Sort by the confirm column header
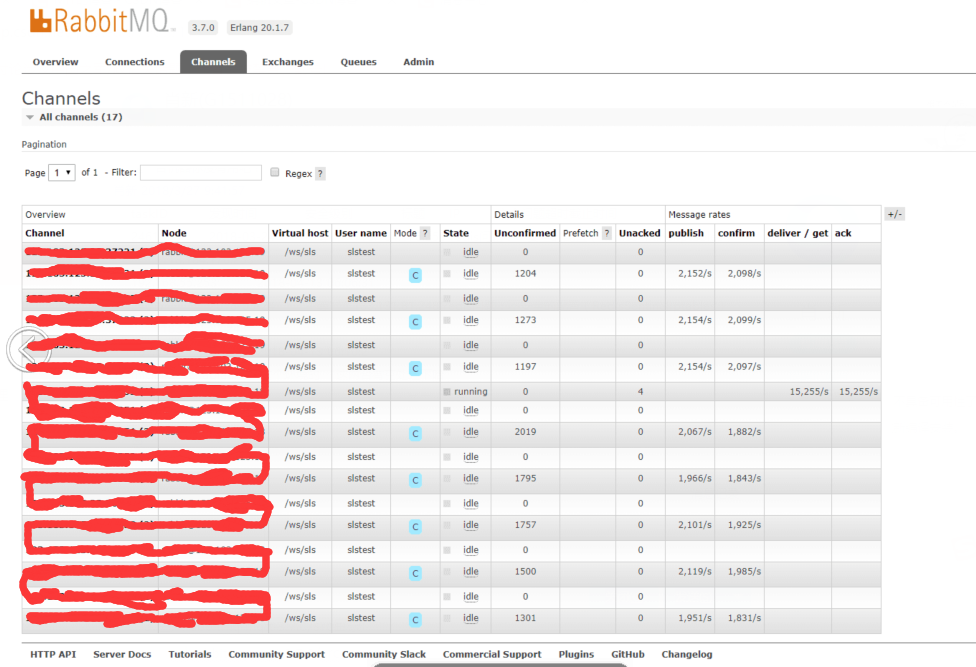This screenshot has height=667, width=976. (736, 233)
